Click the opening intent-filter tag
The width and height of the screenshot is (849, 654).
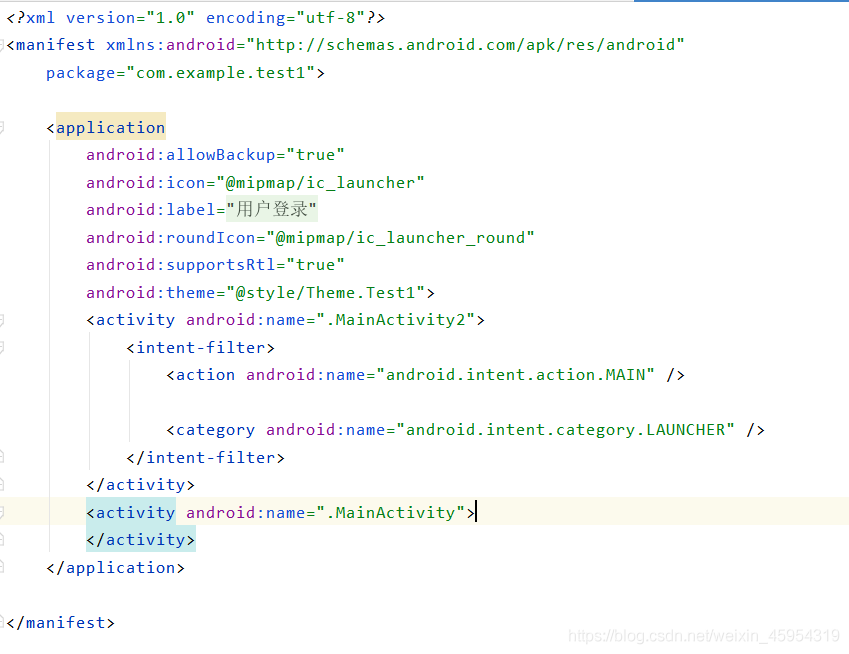[200, 348]
